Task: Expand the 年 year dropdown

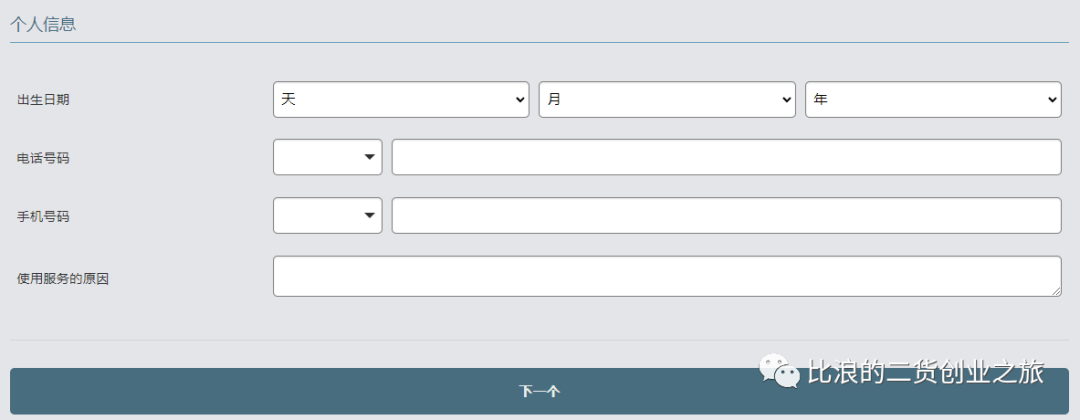Action: pyautogui.click(x=933, y=100)
